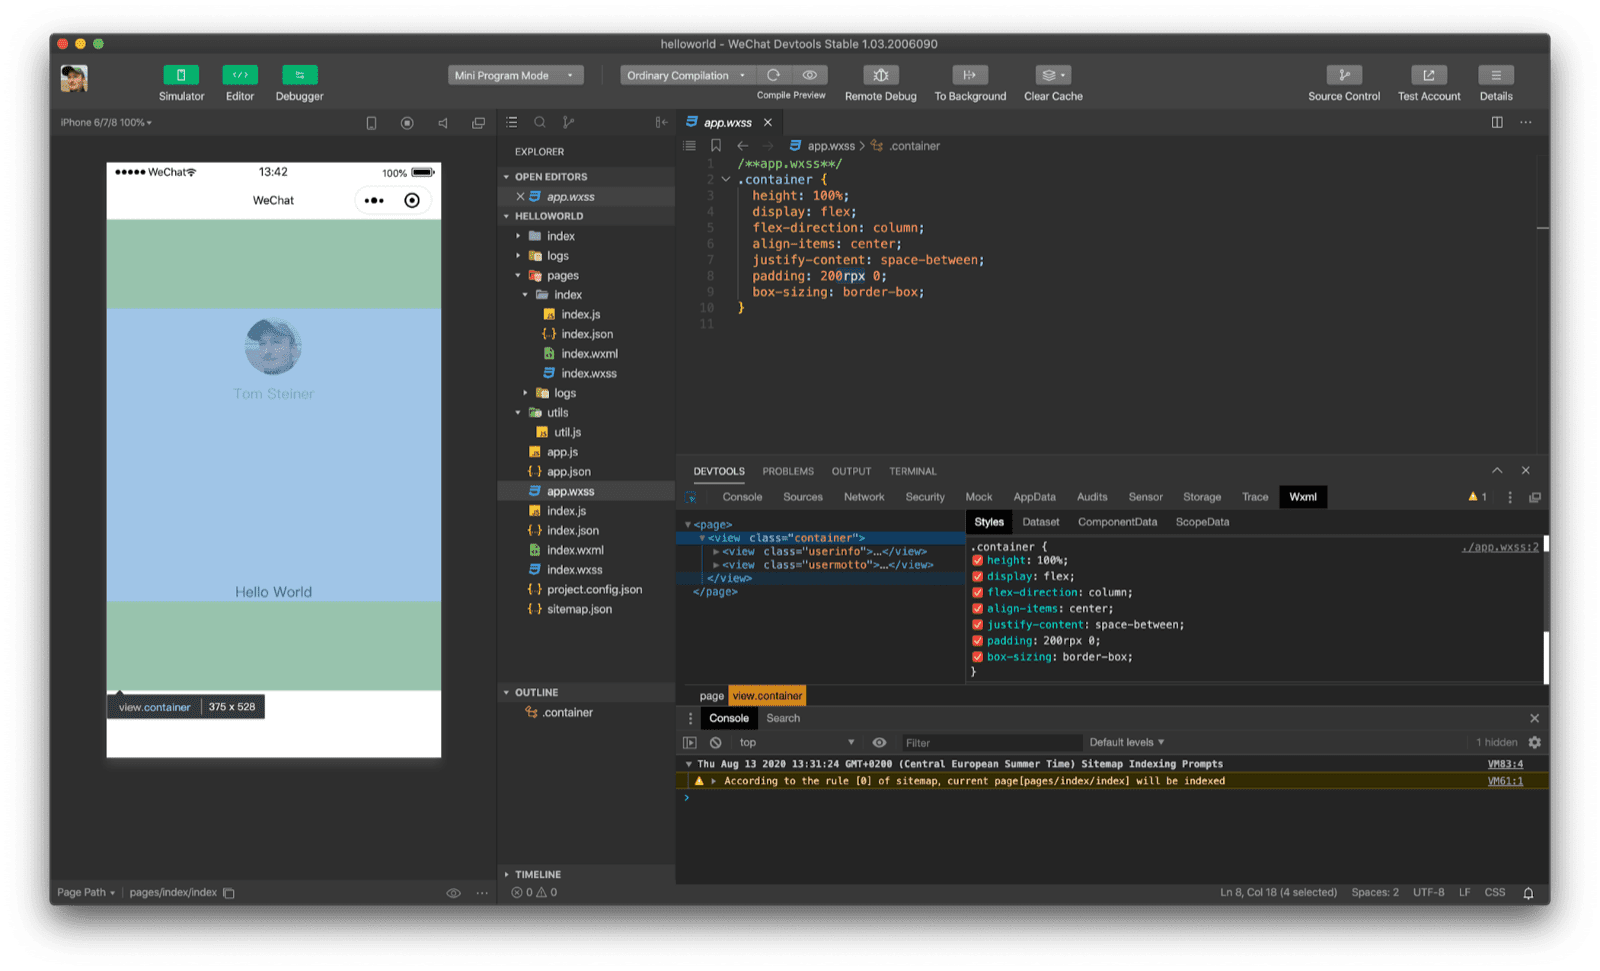Switch to the Editor view
The height and width of the screenshot is (971, 1600).
[239, 82]
